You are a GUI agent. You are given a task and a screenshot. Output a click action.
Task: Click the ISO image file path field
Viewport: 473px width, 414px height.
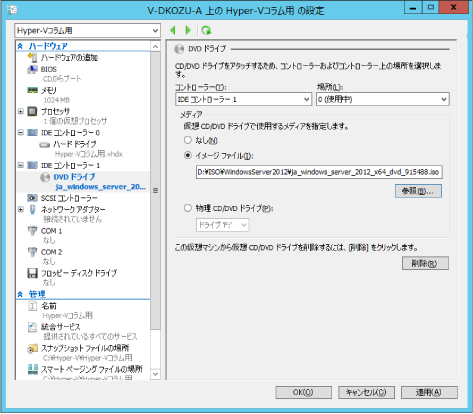(319, 172)
